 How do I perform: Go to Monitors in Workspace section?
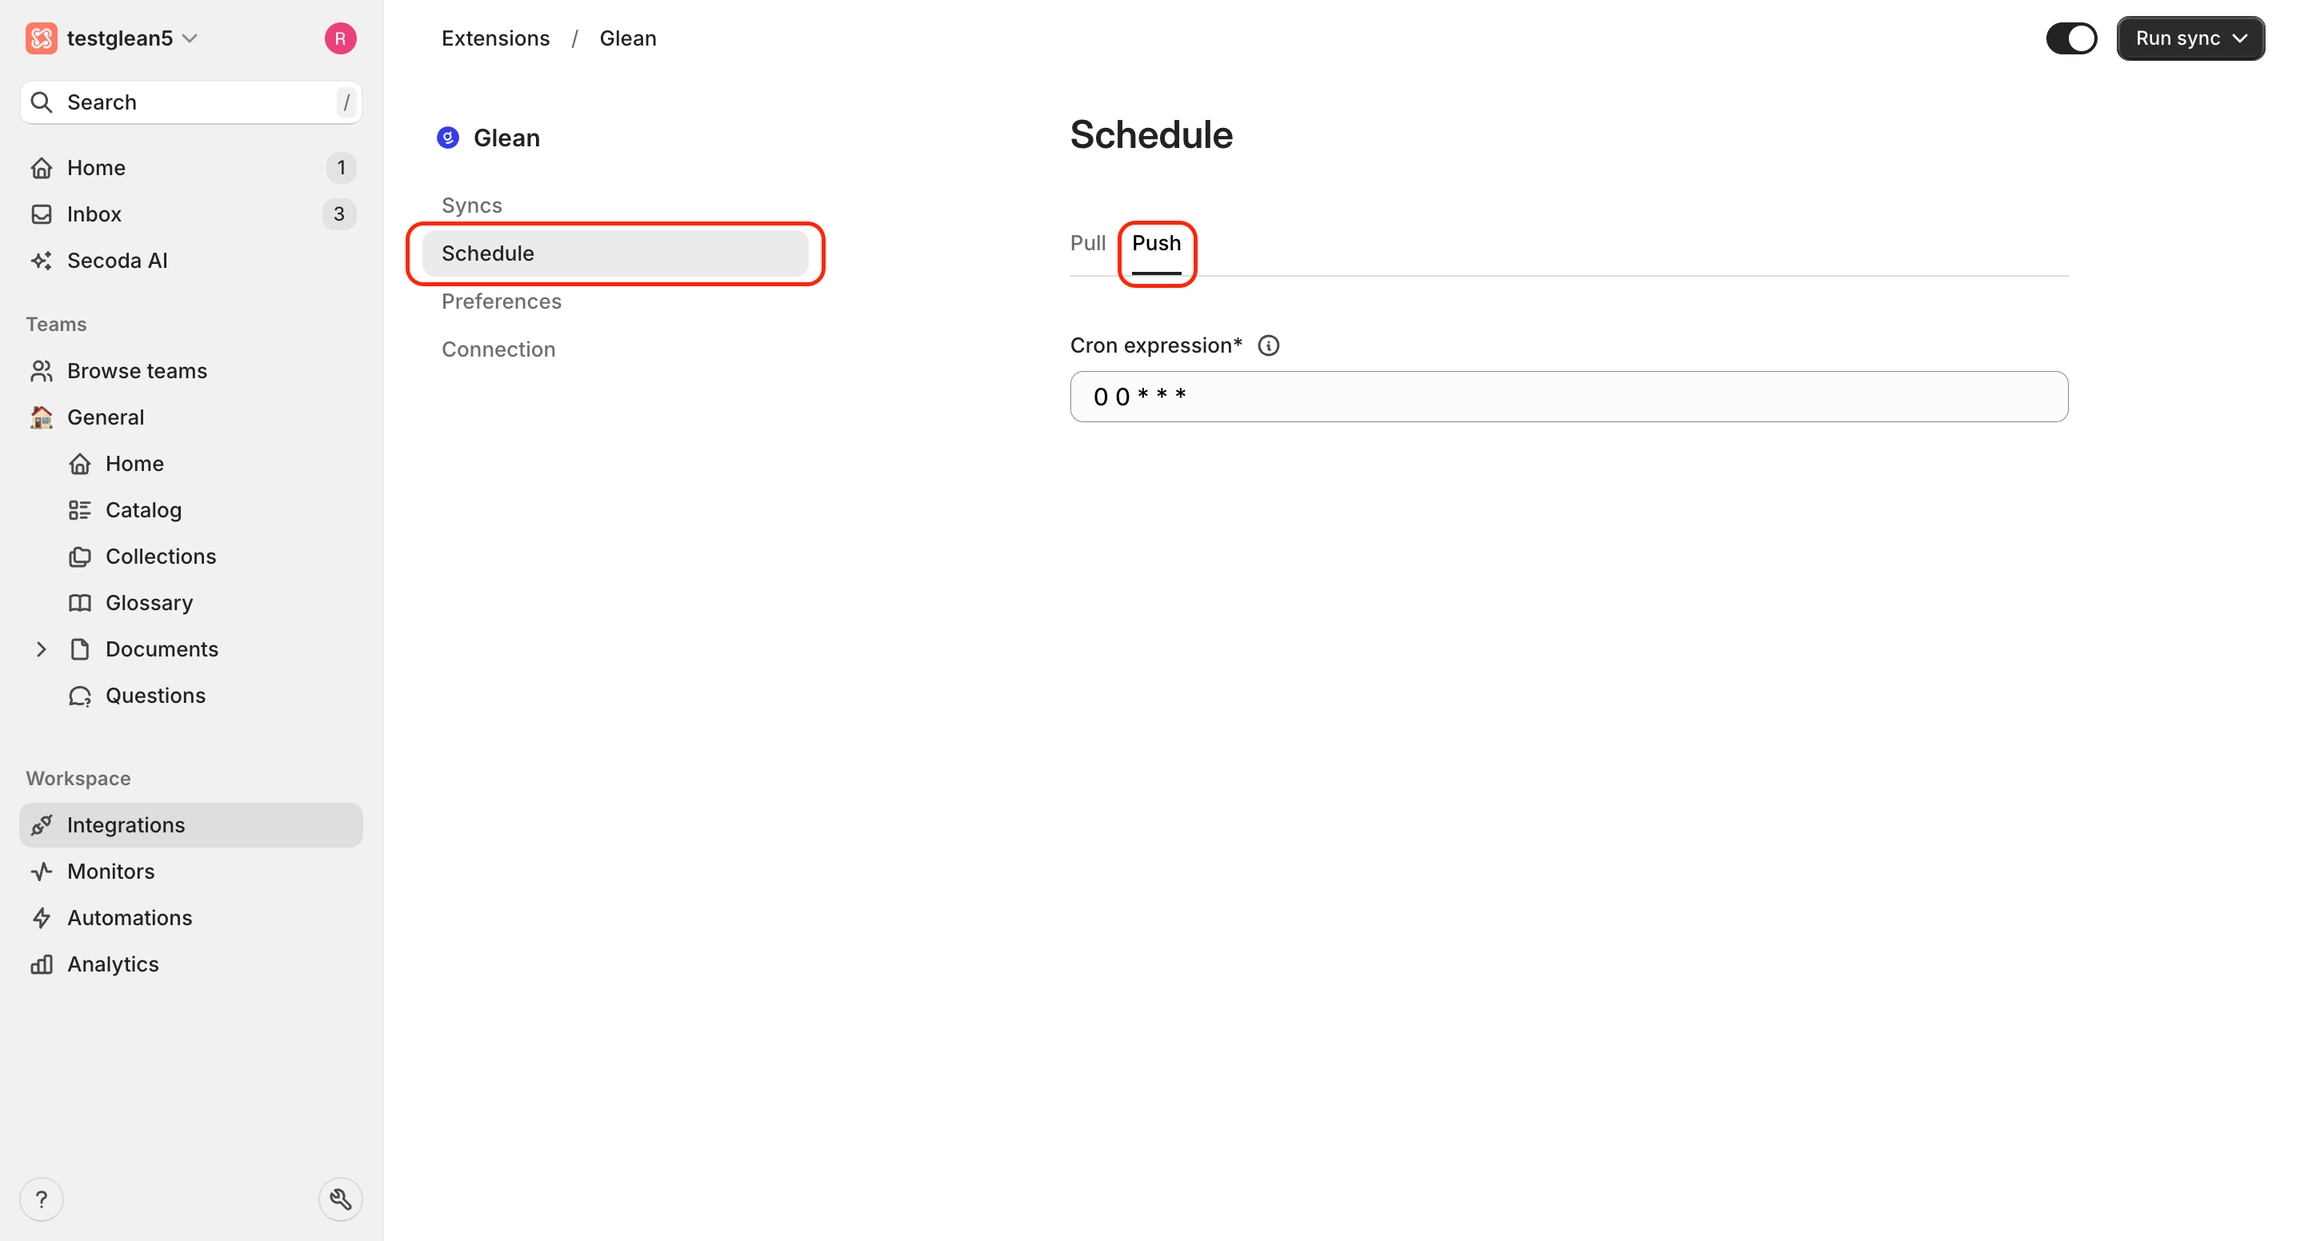click(x=110, y=871)
